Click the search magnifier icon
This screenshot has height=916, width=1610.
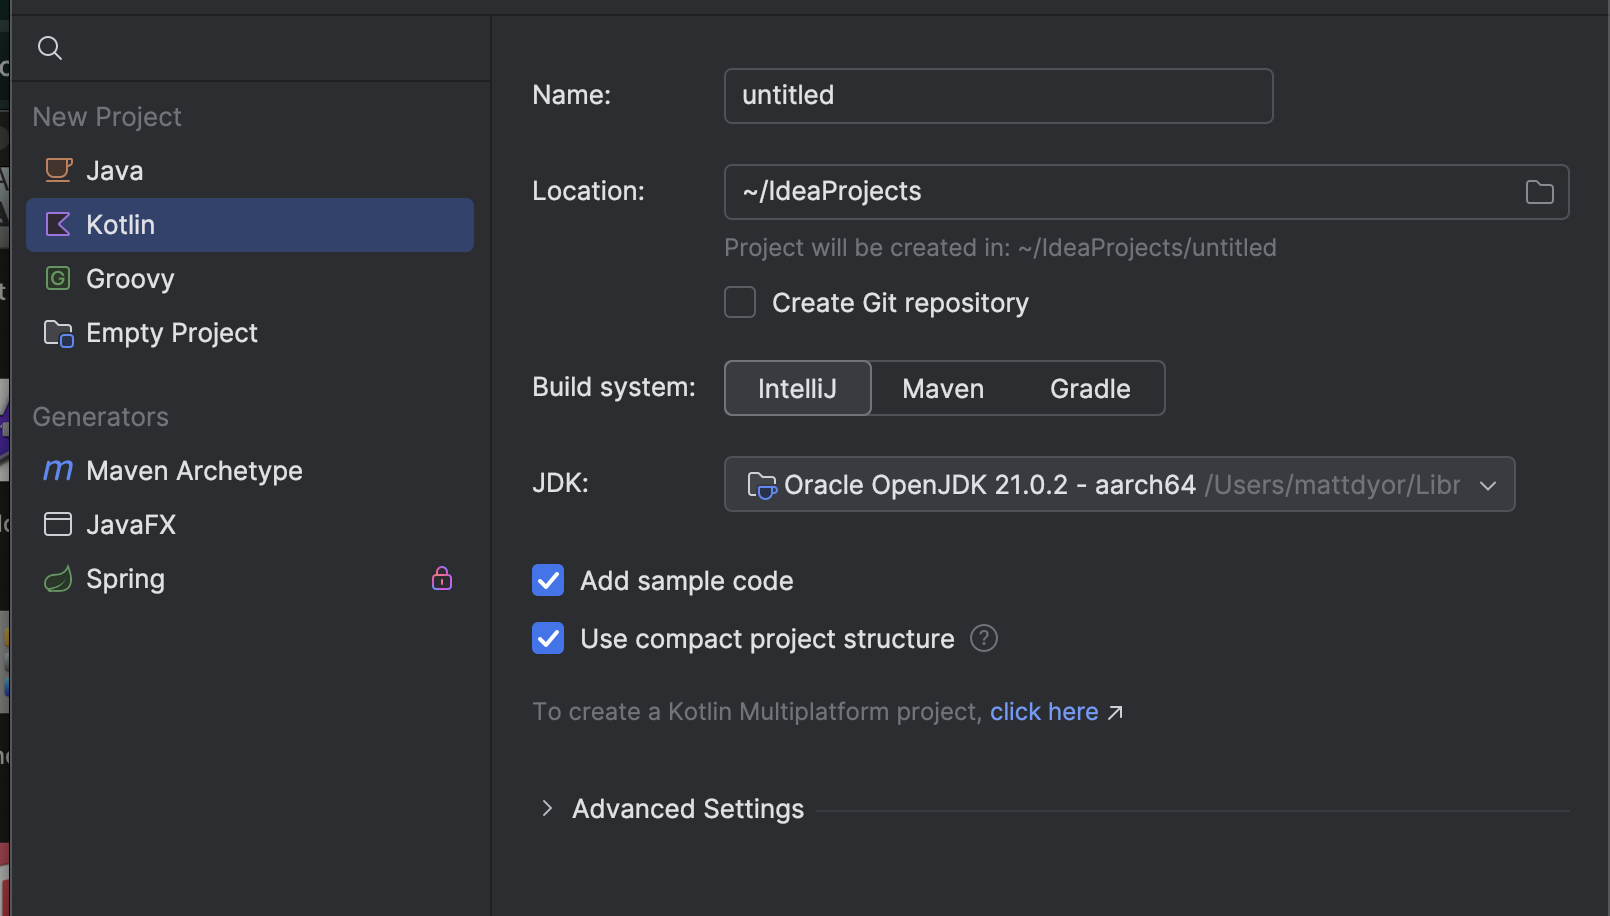49,48
